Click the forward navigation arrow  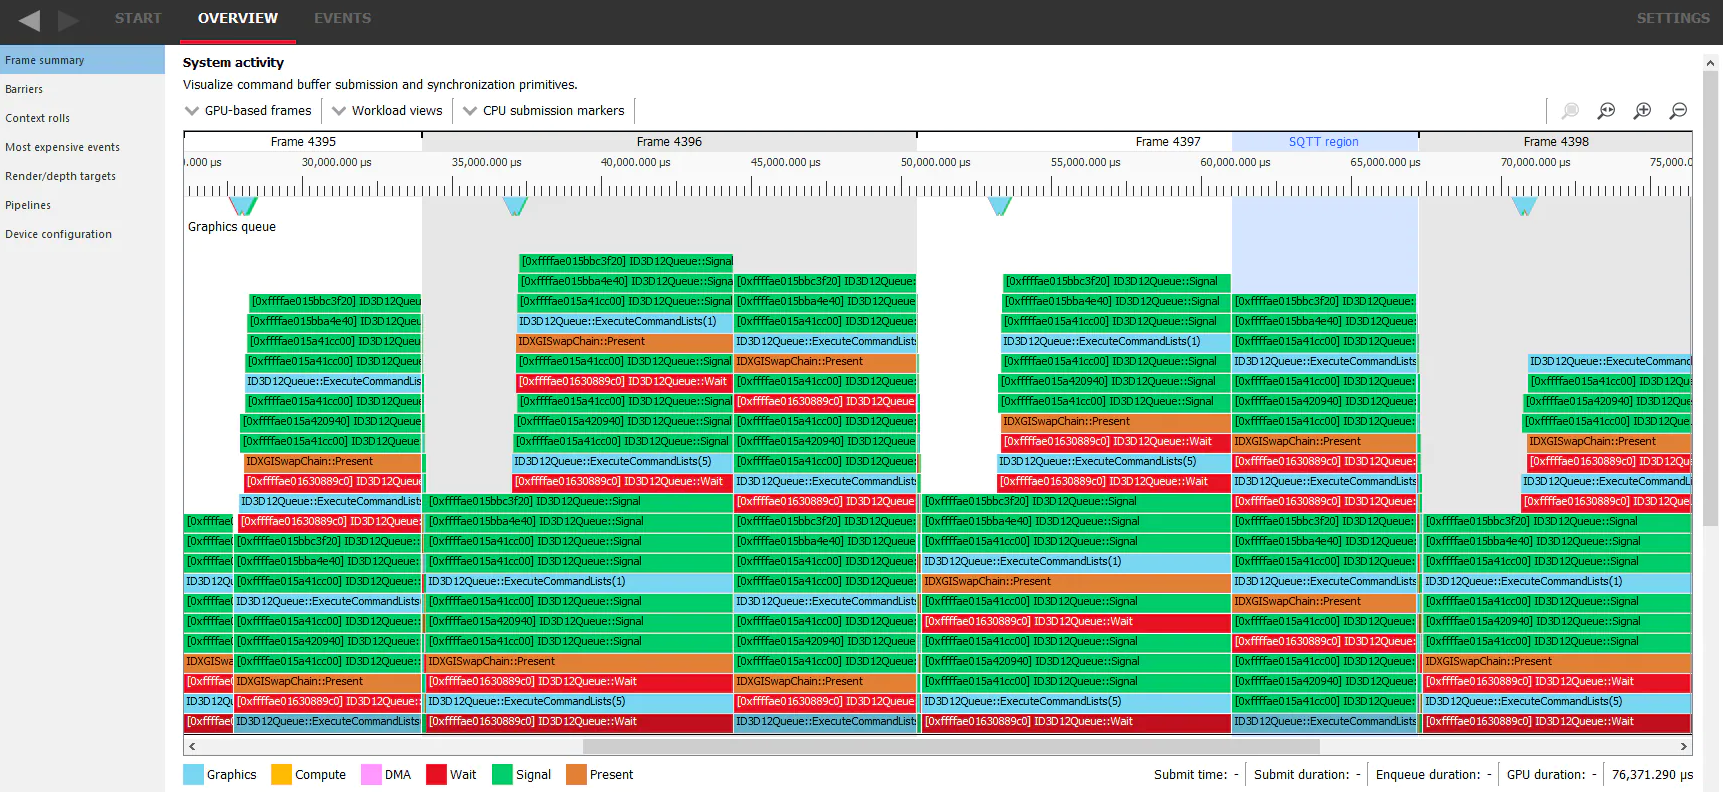68,20
